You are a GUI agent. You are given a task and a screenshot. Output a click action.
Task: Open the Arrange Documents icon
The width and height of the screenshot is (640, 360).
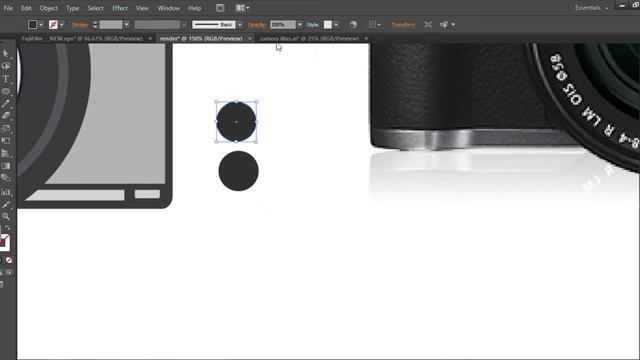pyautogui.click(x=242, y=8)
